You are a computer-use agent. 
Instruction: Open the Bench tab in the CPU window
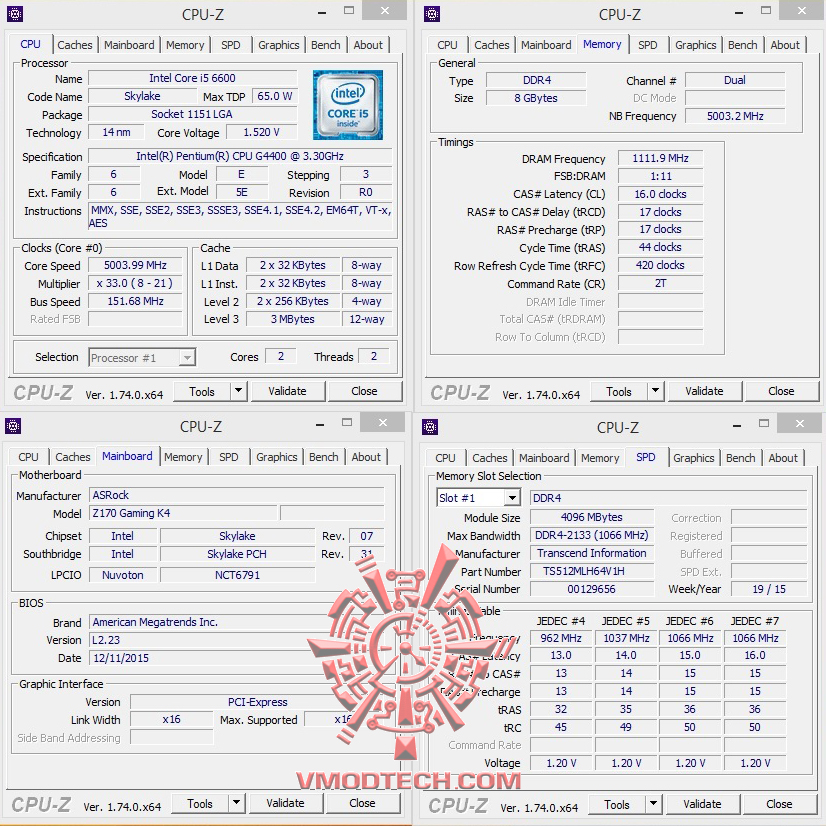coord(326,45)
